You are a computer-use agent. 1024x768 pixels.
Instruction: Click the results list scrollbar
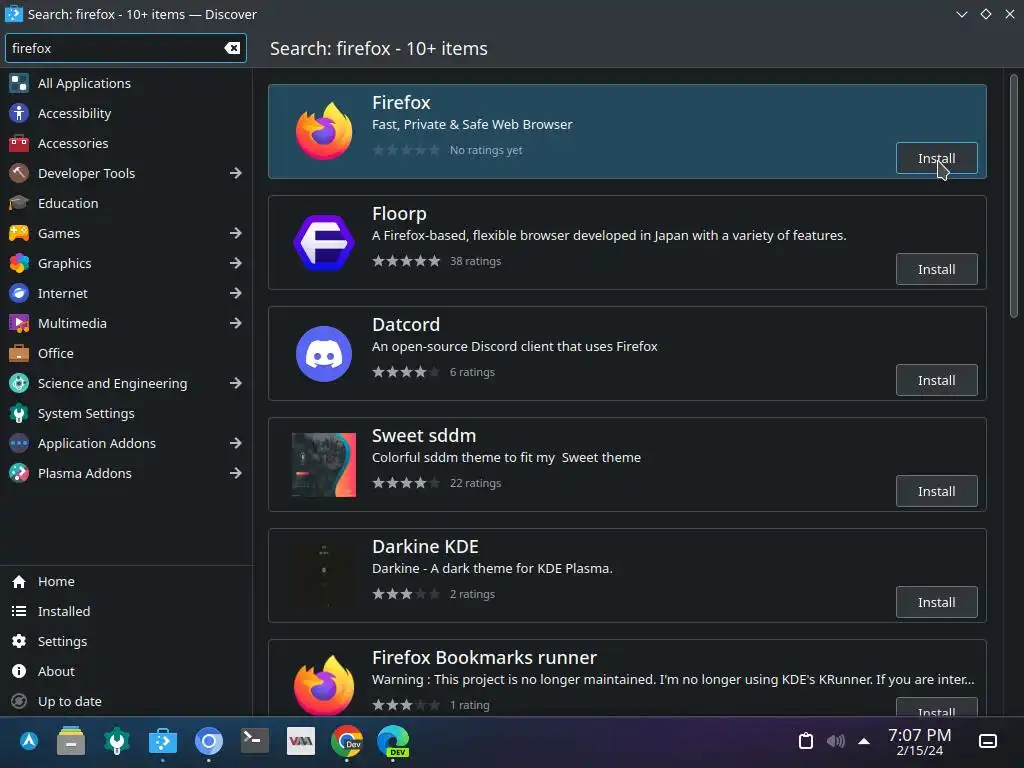1014,196
